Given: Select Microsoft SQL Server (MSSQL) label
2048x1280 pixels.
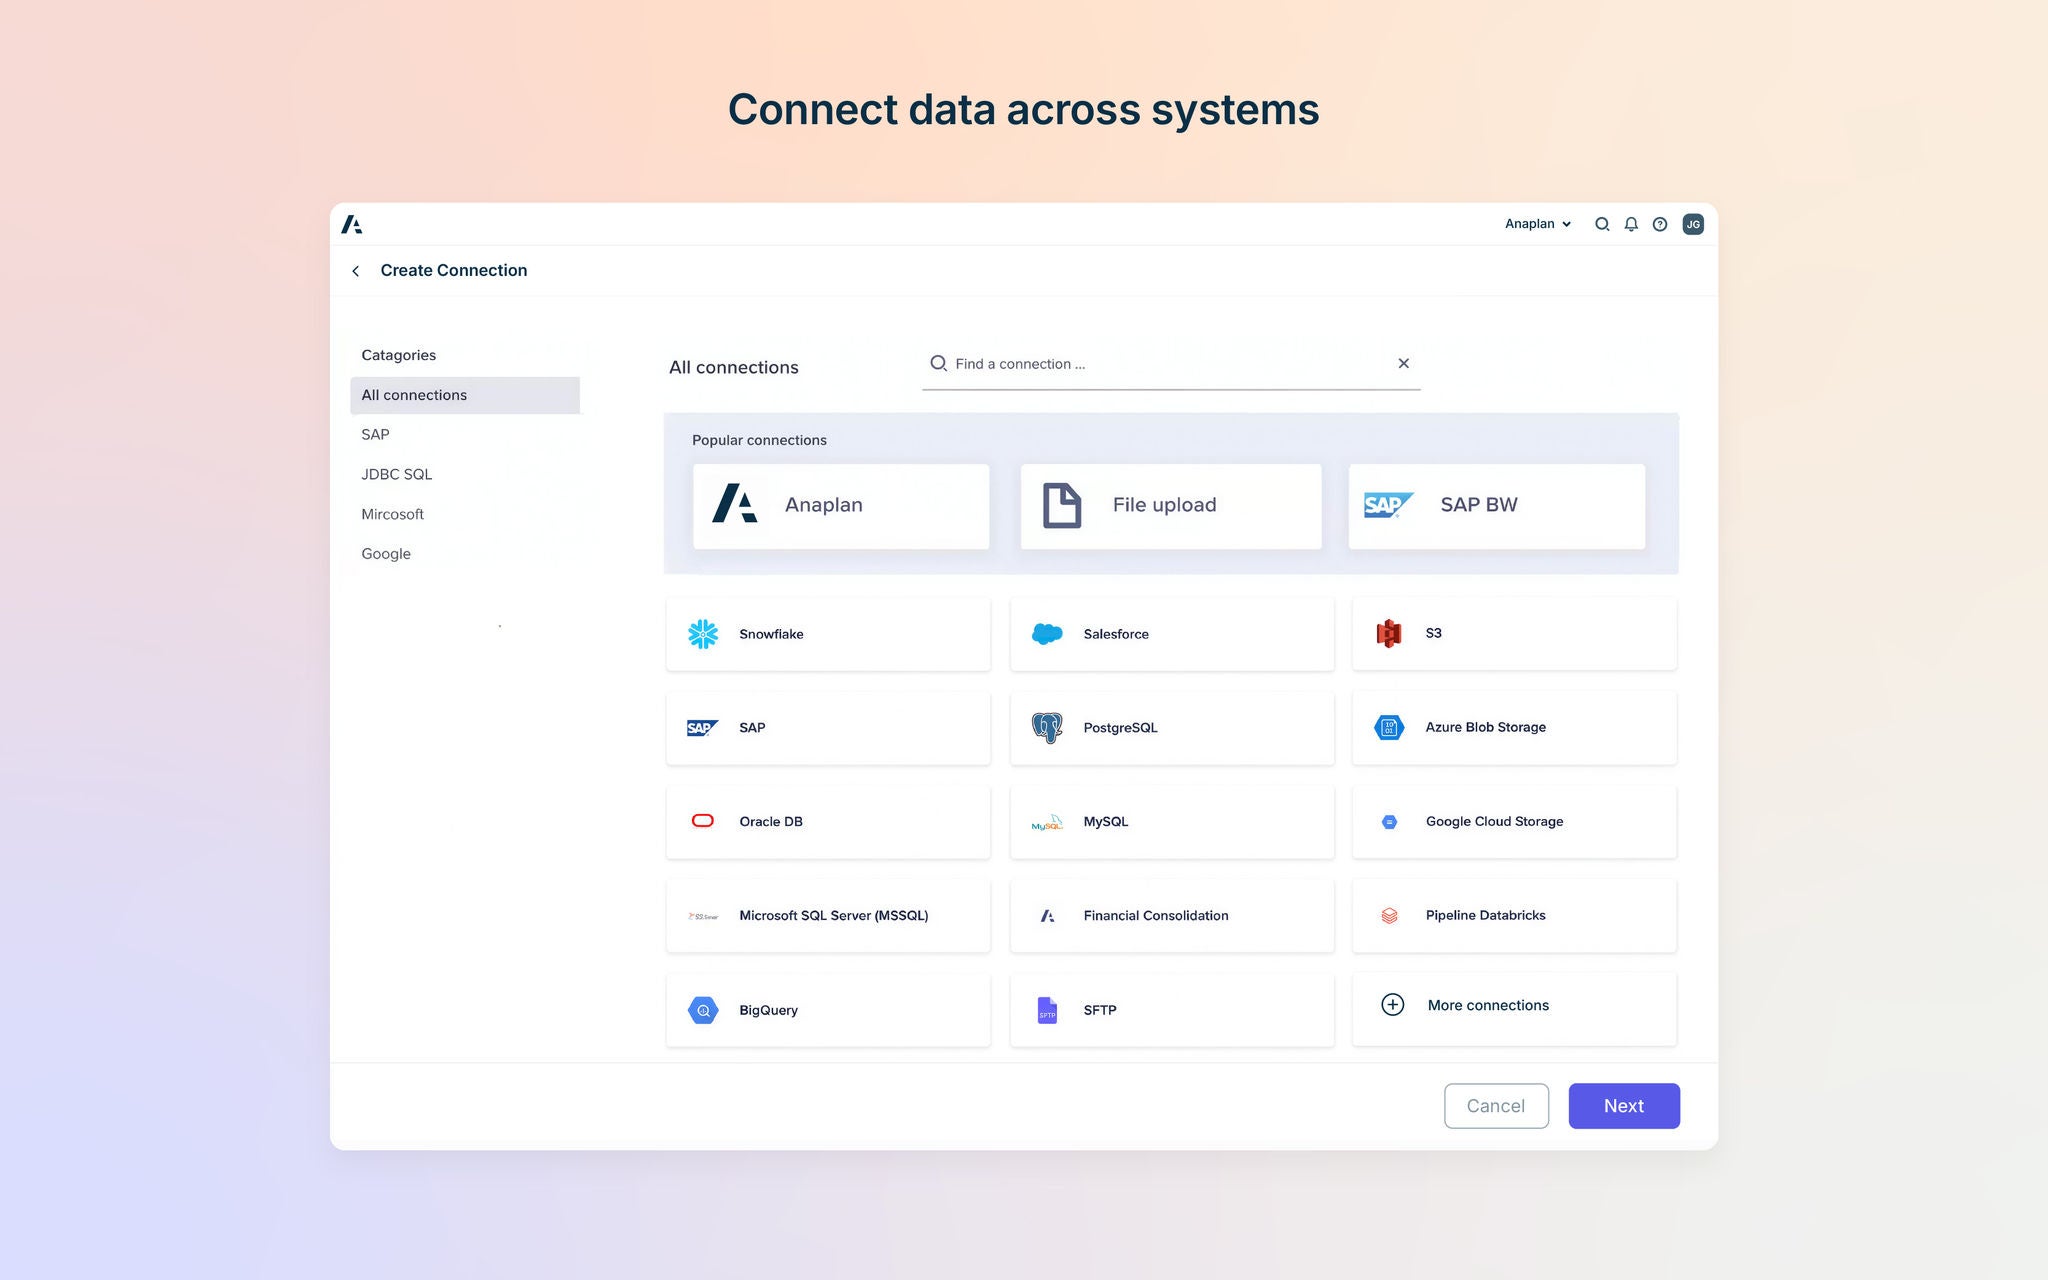Looking at the screenshot, I should 834,916.
